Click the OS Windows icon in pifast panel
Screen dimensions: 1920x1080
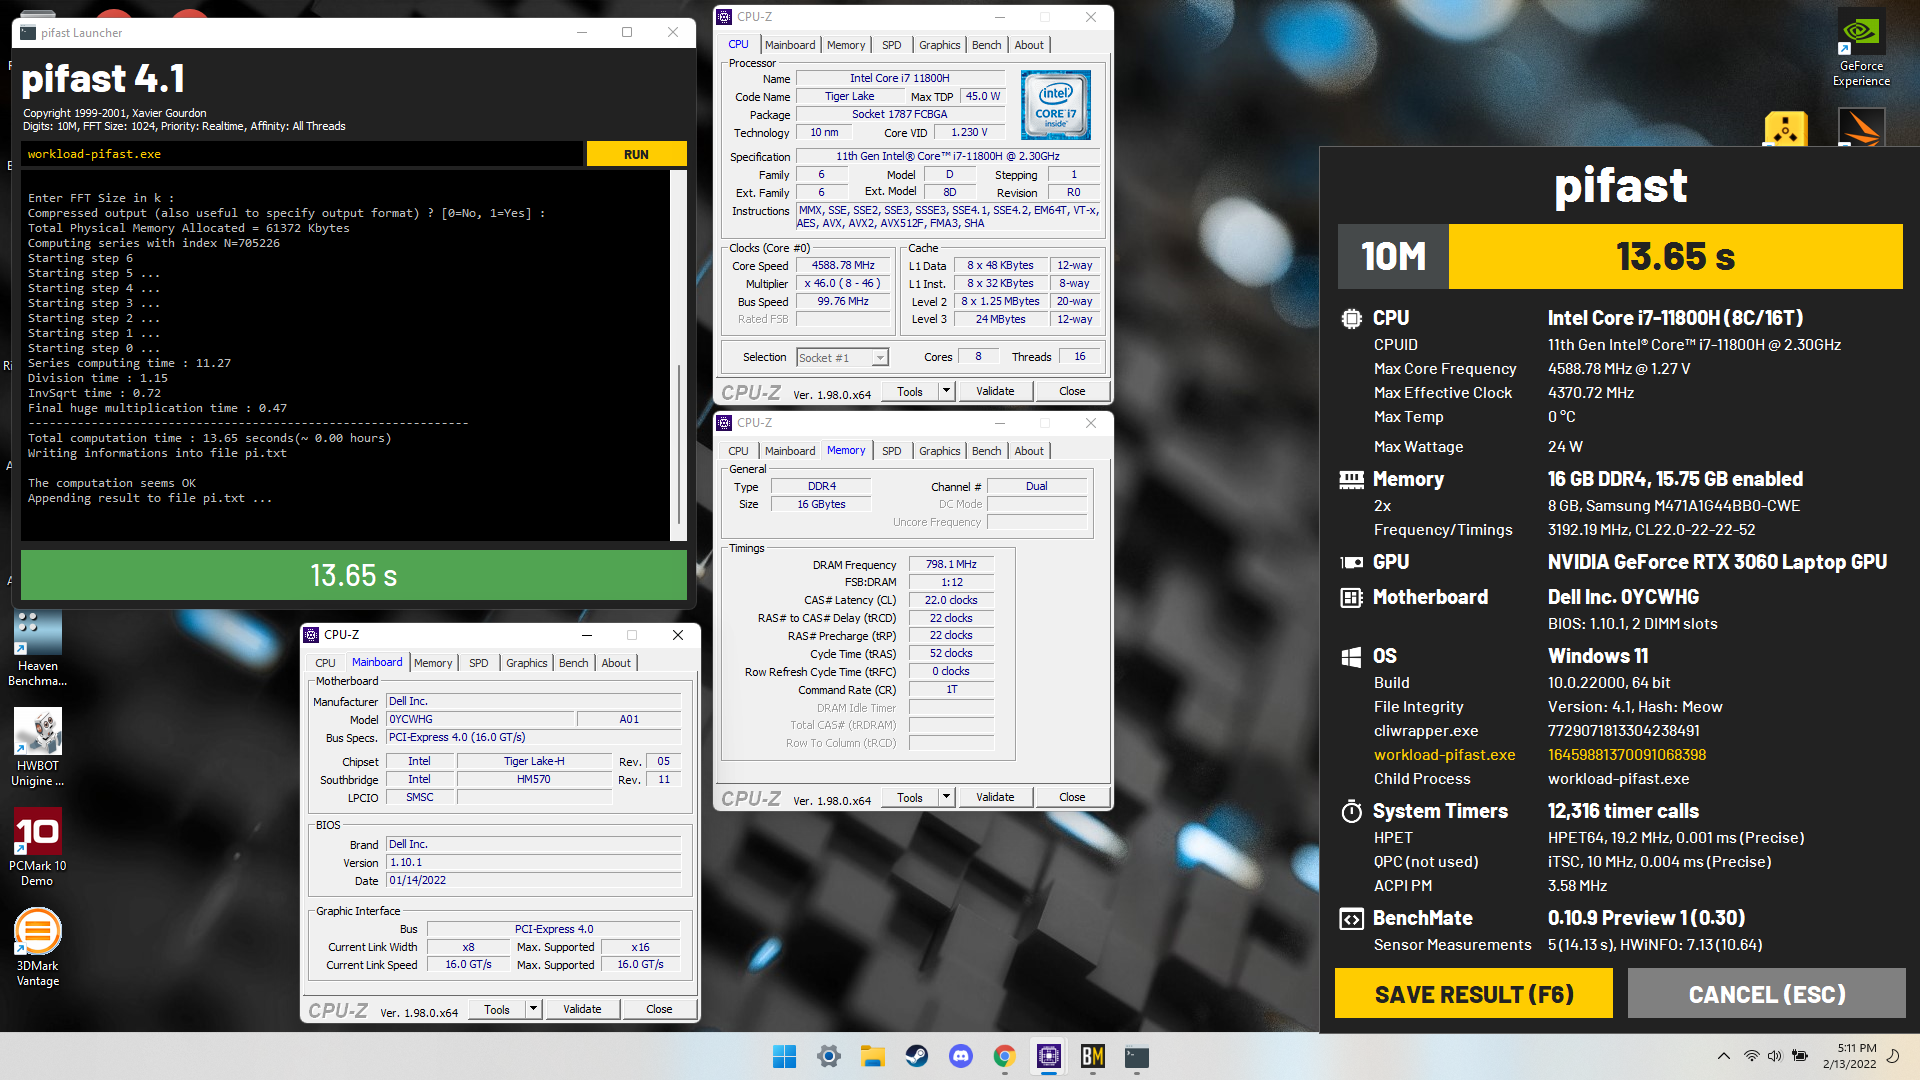click(1351, 657)
